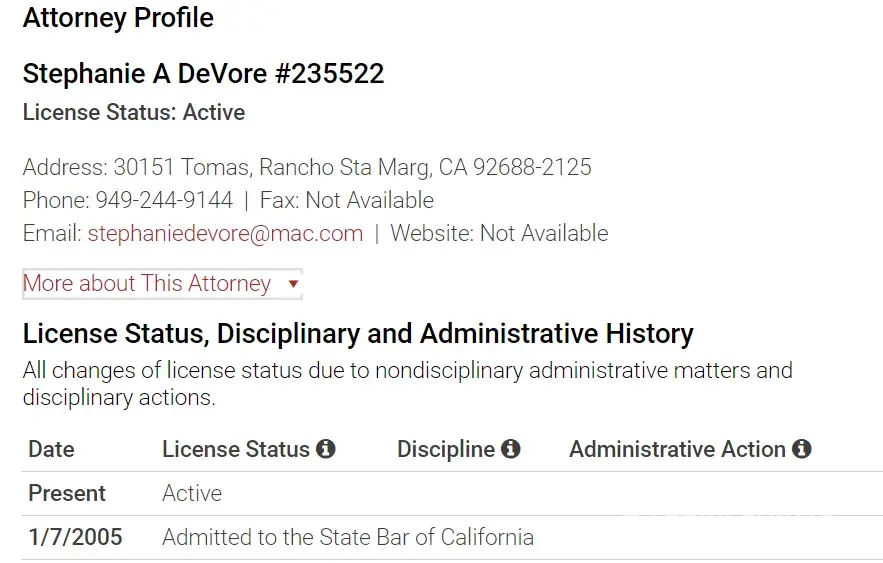Click the Website: Not Available text
Screen dimensions: 883x563
[499, 234]
